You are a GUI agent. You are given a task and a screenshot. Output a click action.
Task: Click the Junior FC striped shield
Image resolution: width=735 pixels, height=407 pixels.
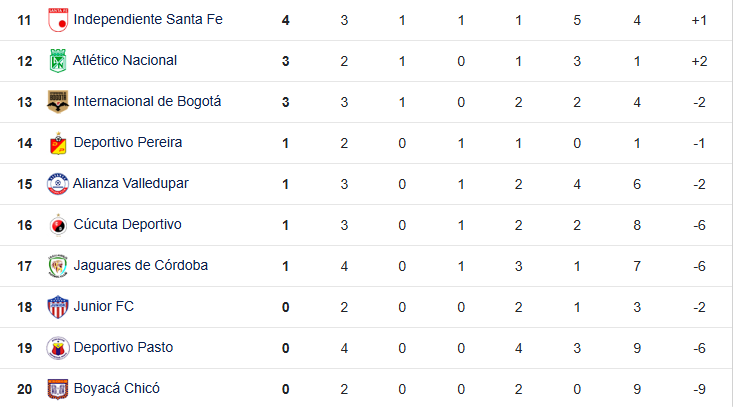(58, 307)
